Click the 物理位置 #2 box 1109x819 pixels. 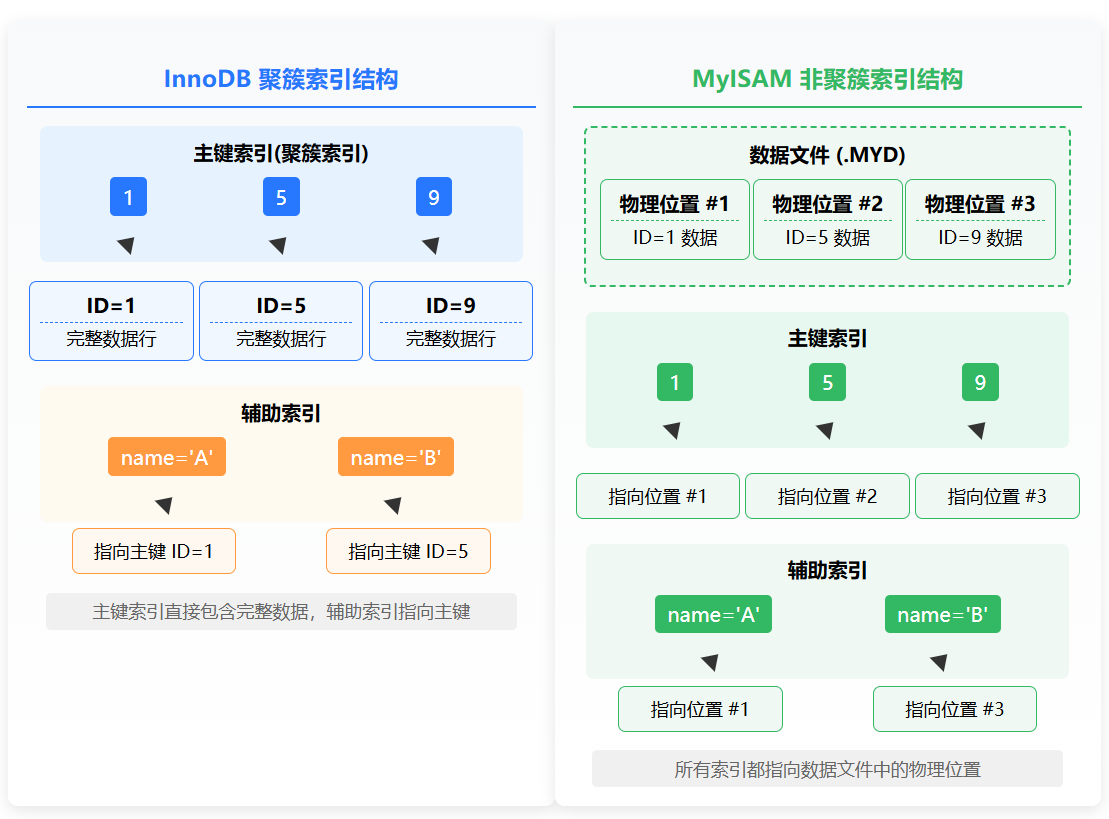pos(828,219)
